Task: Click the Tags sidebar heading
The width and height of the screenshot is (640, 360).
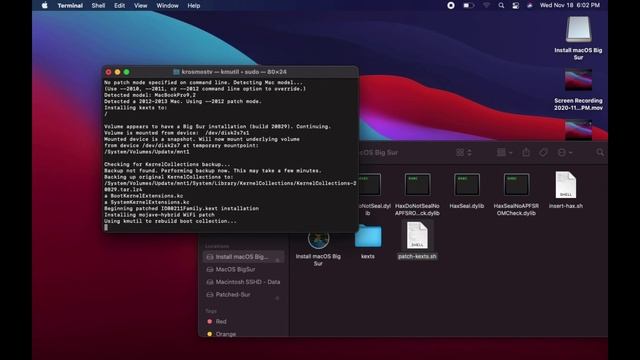Action: 211,311
